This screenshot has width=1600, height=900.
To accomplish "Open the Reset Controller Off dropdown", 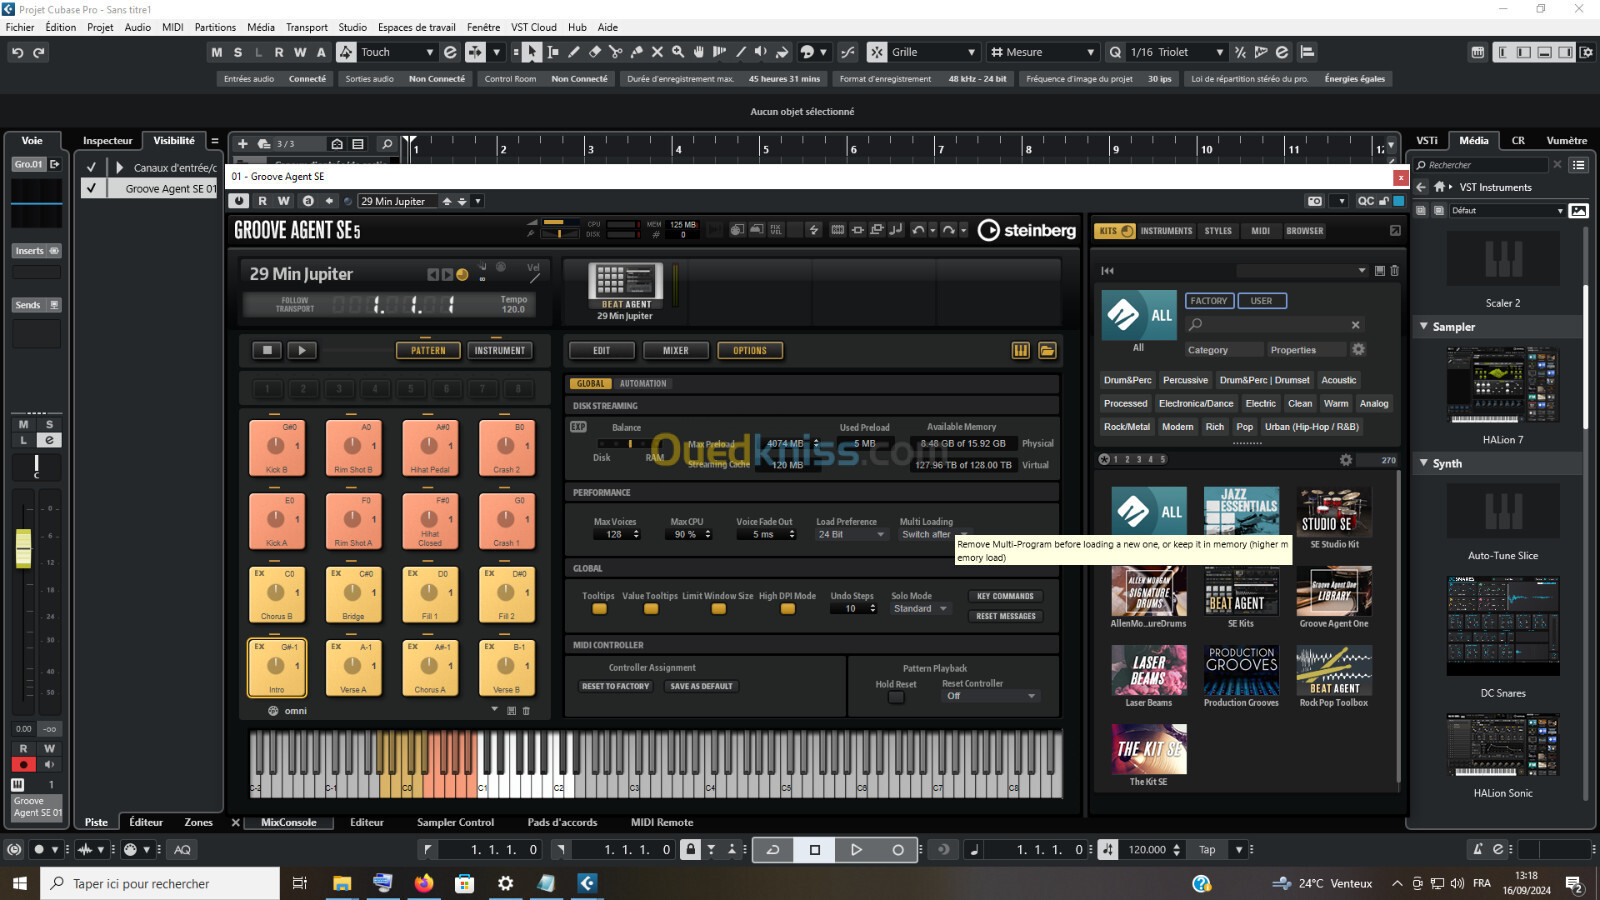I will click(990, 696).
